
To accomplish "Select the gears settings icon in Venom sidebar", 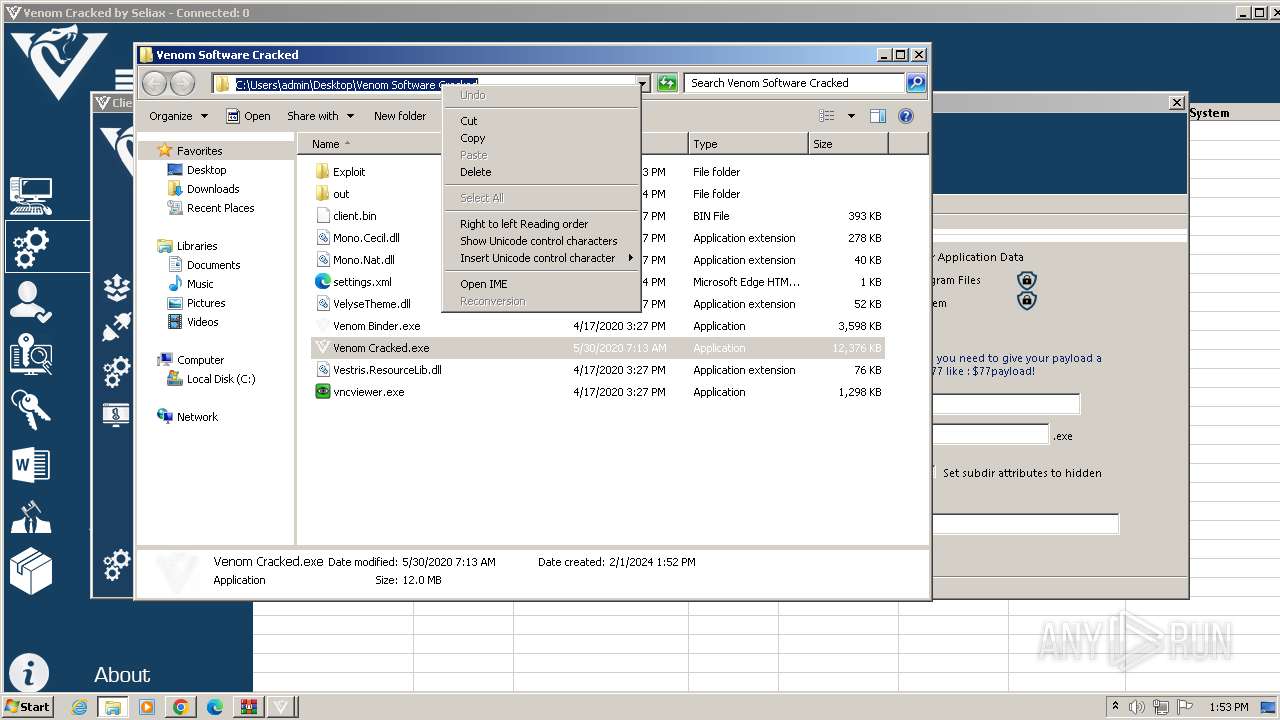I will pos(30,248).
